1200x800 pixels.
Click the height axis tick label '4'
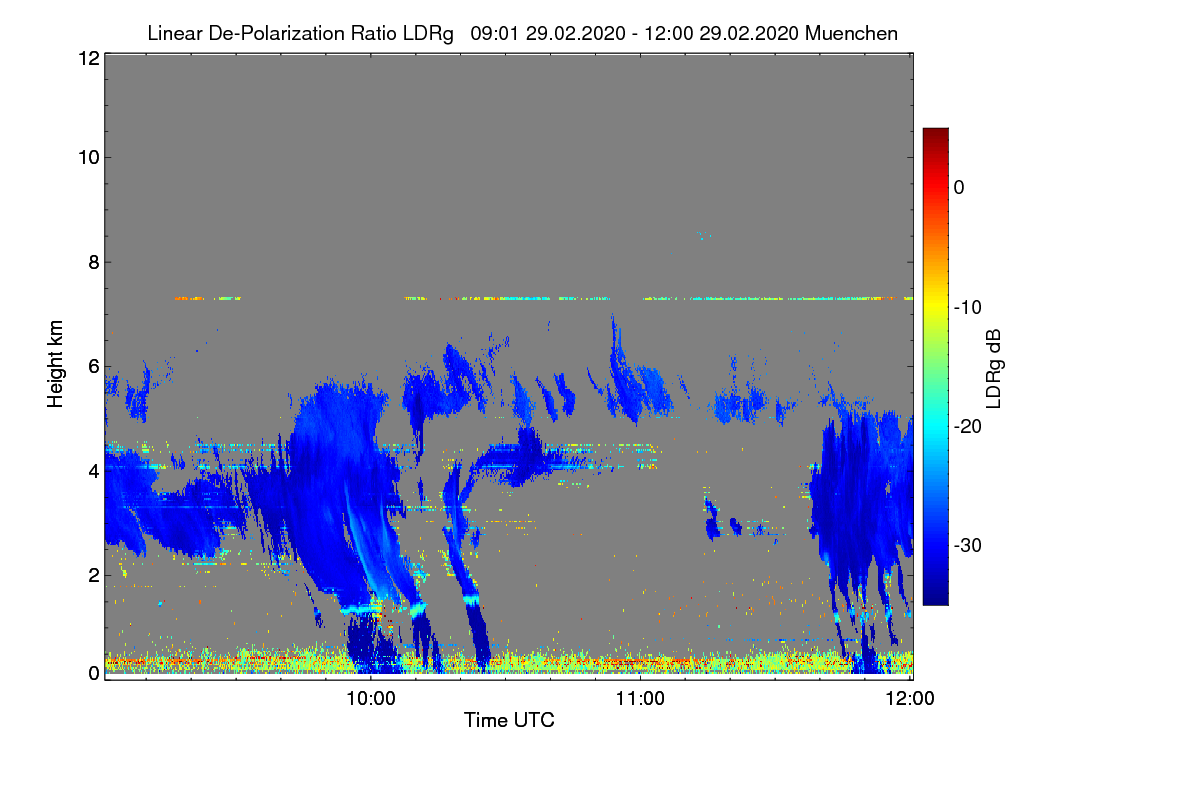pyautogui.click(x=93, y=470)
